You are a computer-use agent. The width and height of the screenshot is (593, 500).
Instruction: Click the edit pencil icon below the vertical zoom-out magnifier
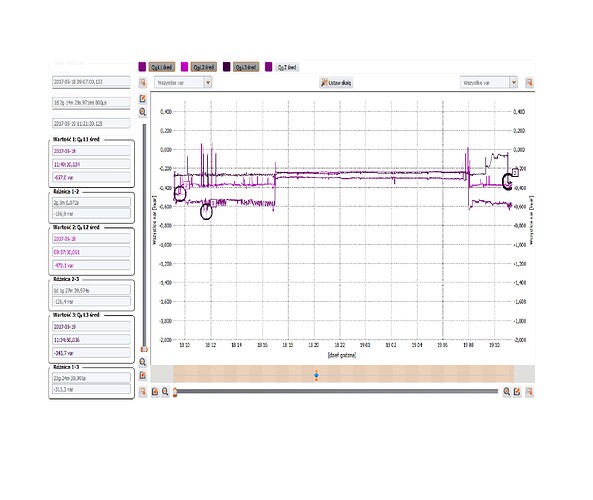[143, 375]
